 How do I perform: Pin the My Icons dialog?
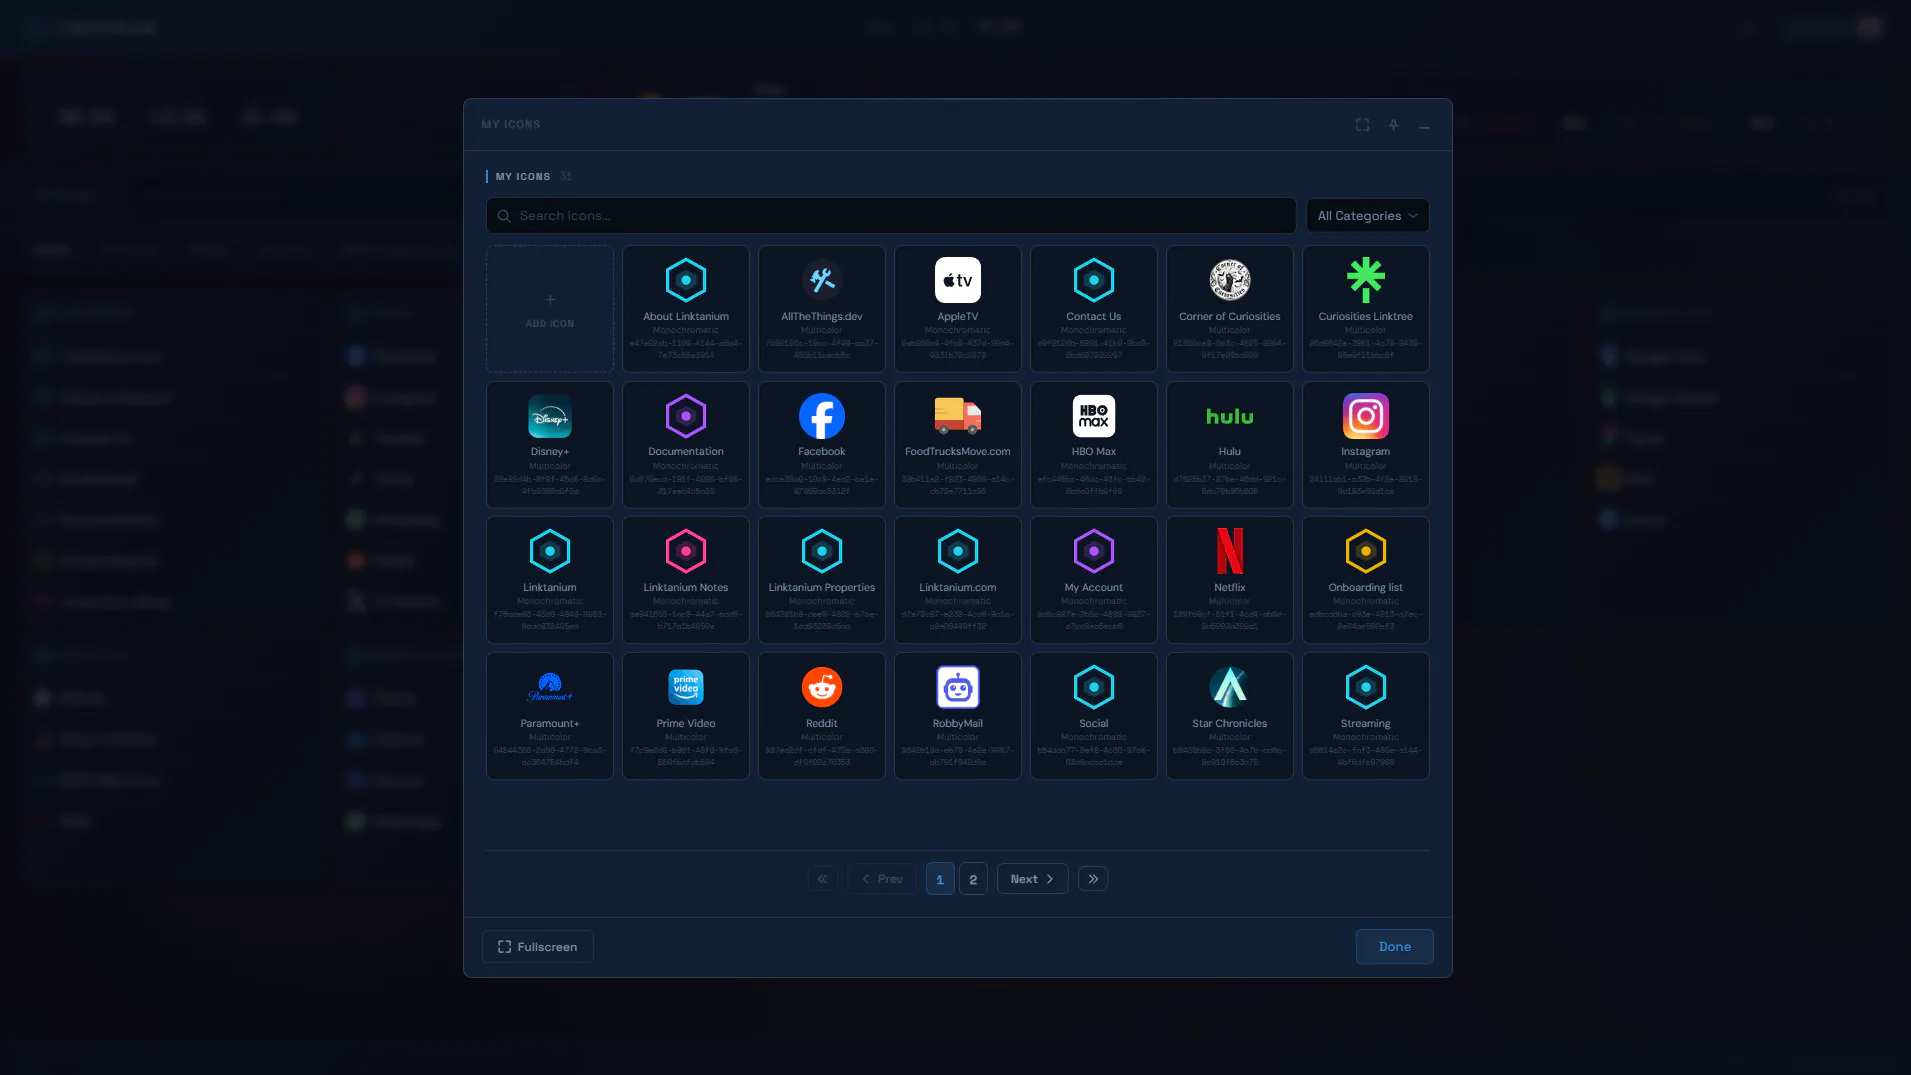pyautogui.click(x=1393, y=125)
